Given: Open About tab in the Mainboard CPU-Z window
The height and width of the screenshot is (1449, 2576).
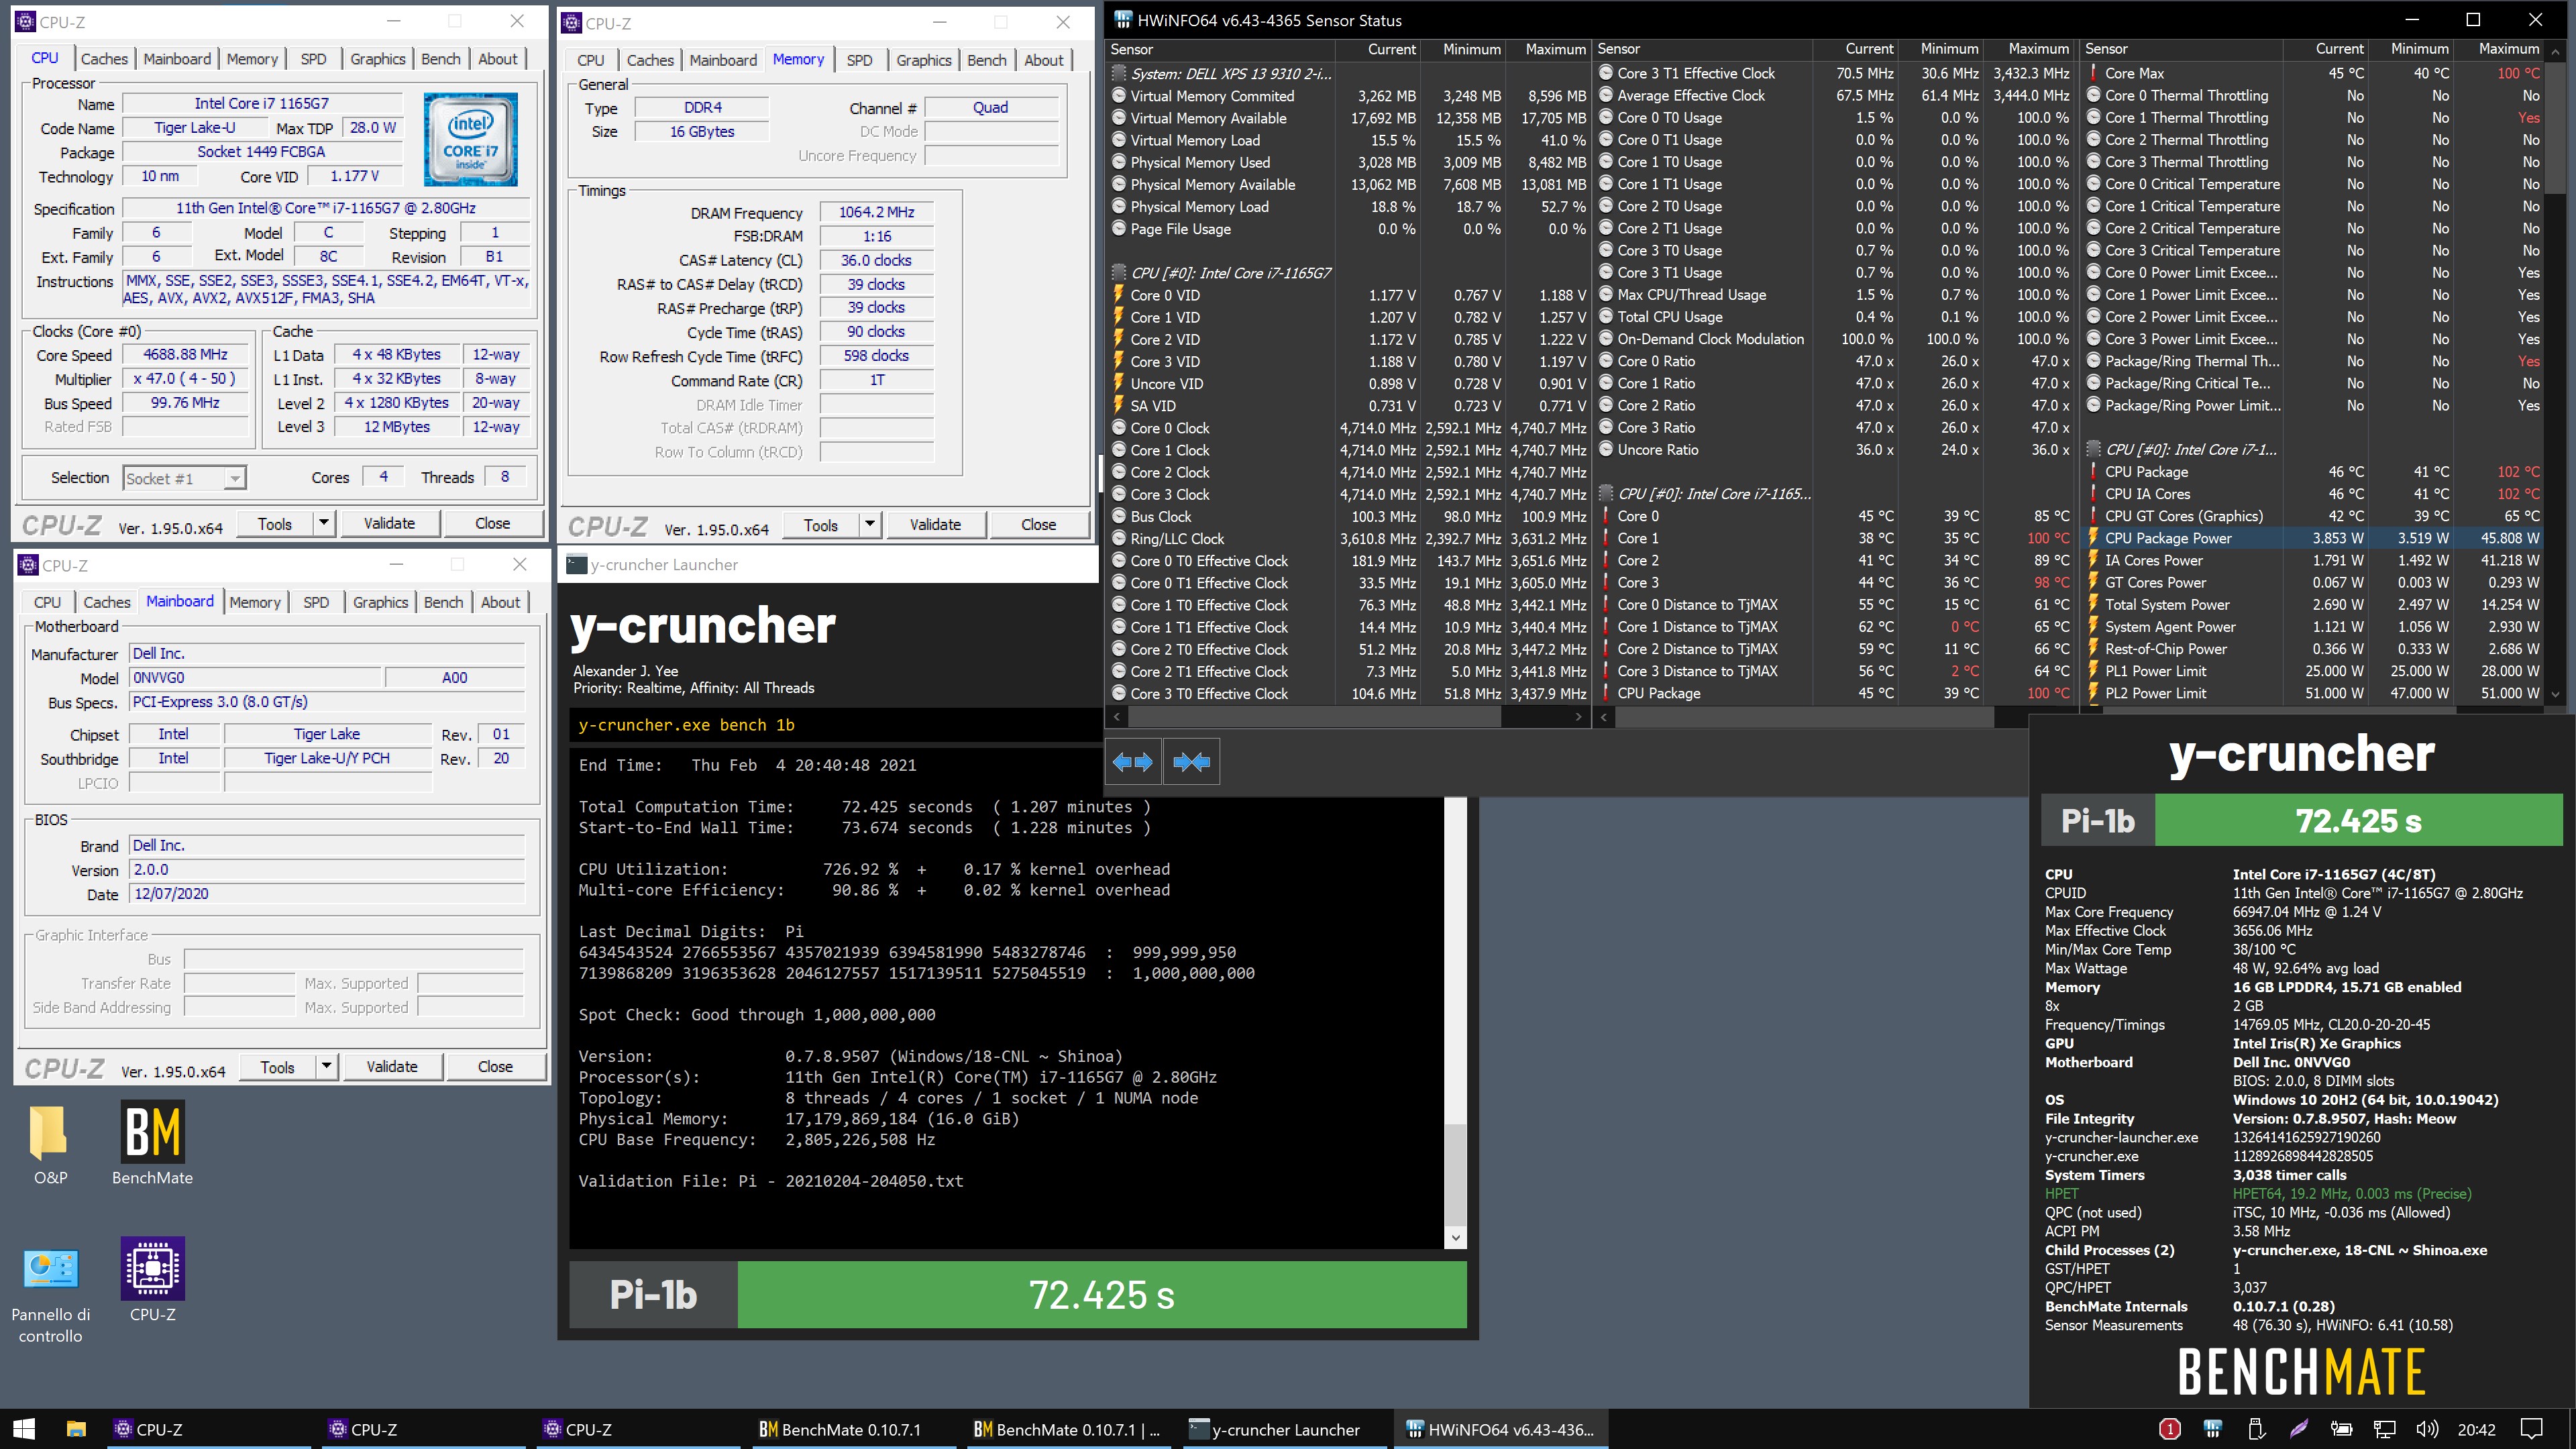Looking at the screenshot, I should (x=500, y=602).
